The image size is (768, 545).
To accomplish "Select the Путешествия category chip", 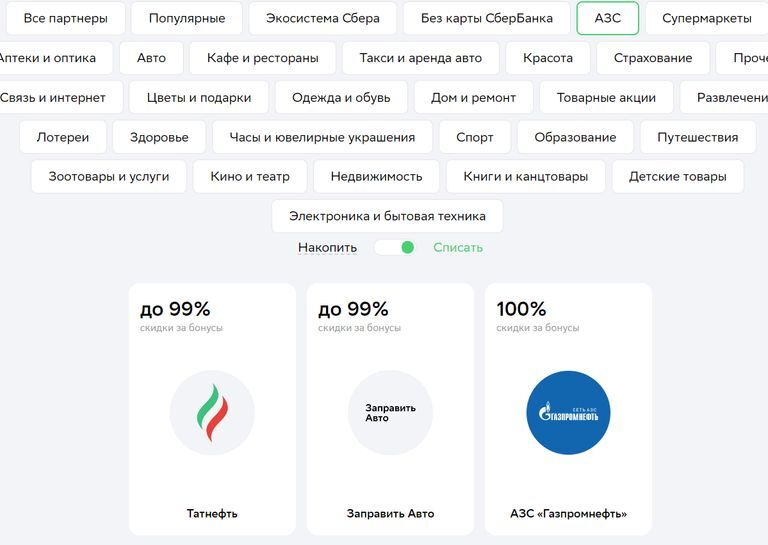I will 697,137.
